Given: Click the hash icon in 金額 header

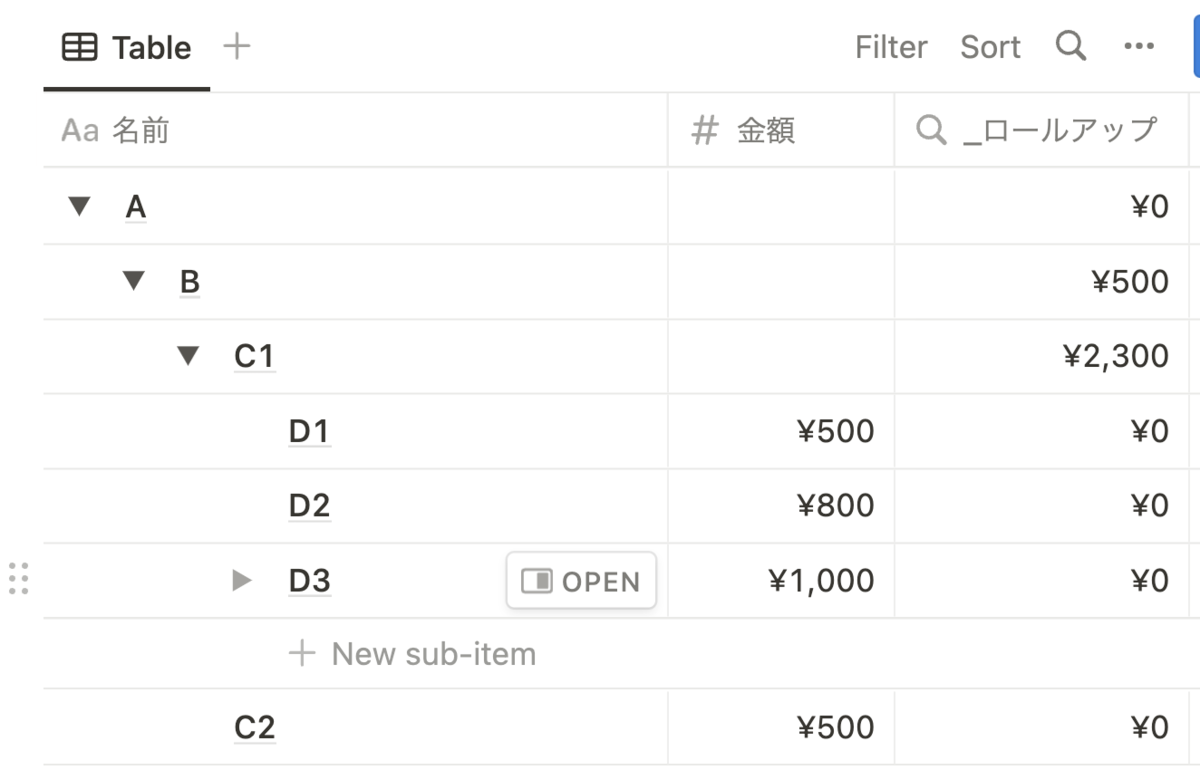Looking at the screenshot, I should click(706, 130).
